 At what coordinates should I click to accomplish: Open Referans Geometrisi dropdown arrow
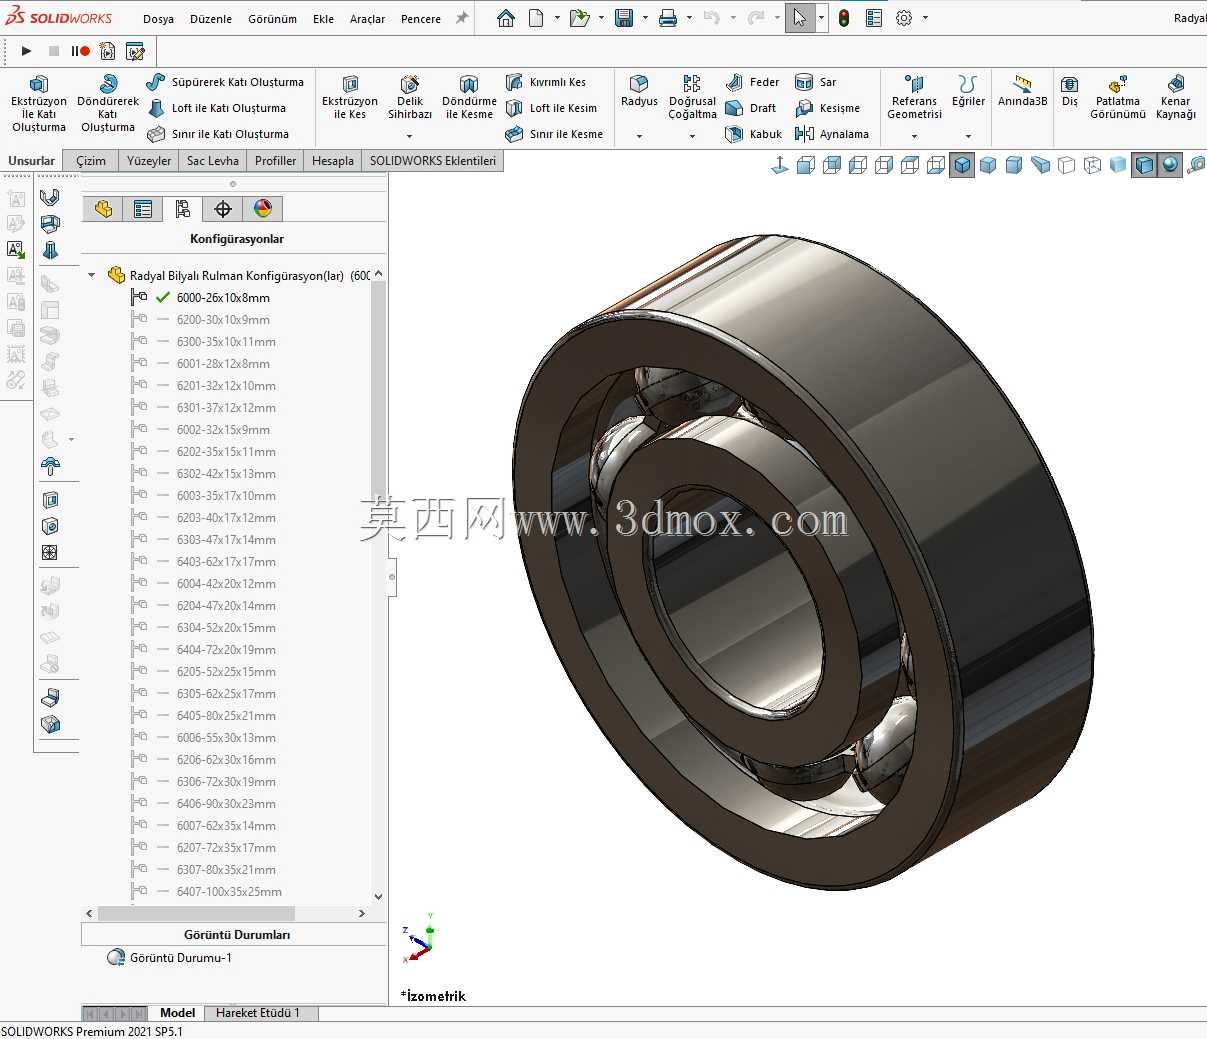(914, 136)
